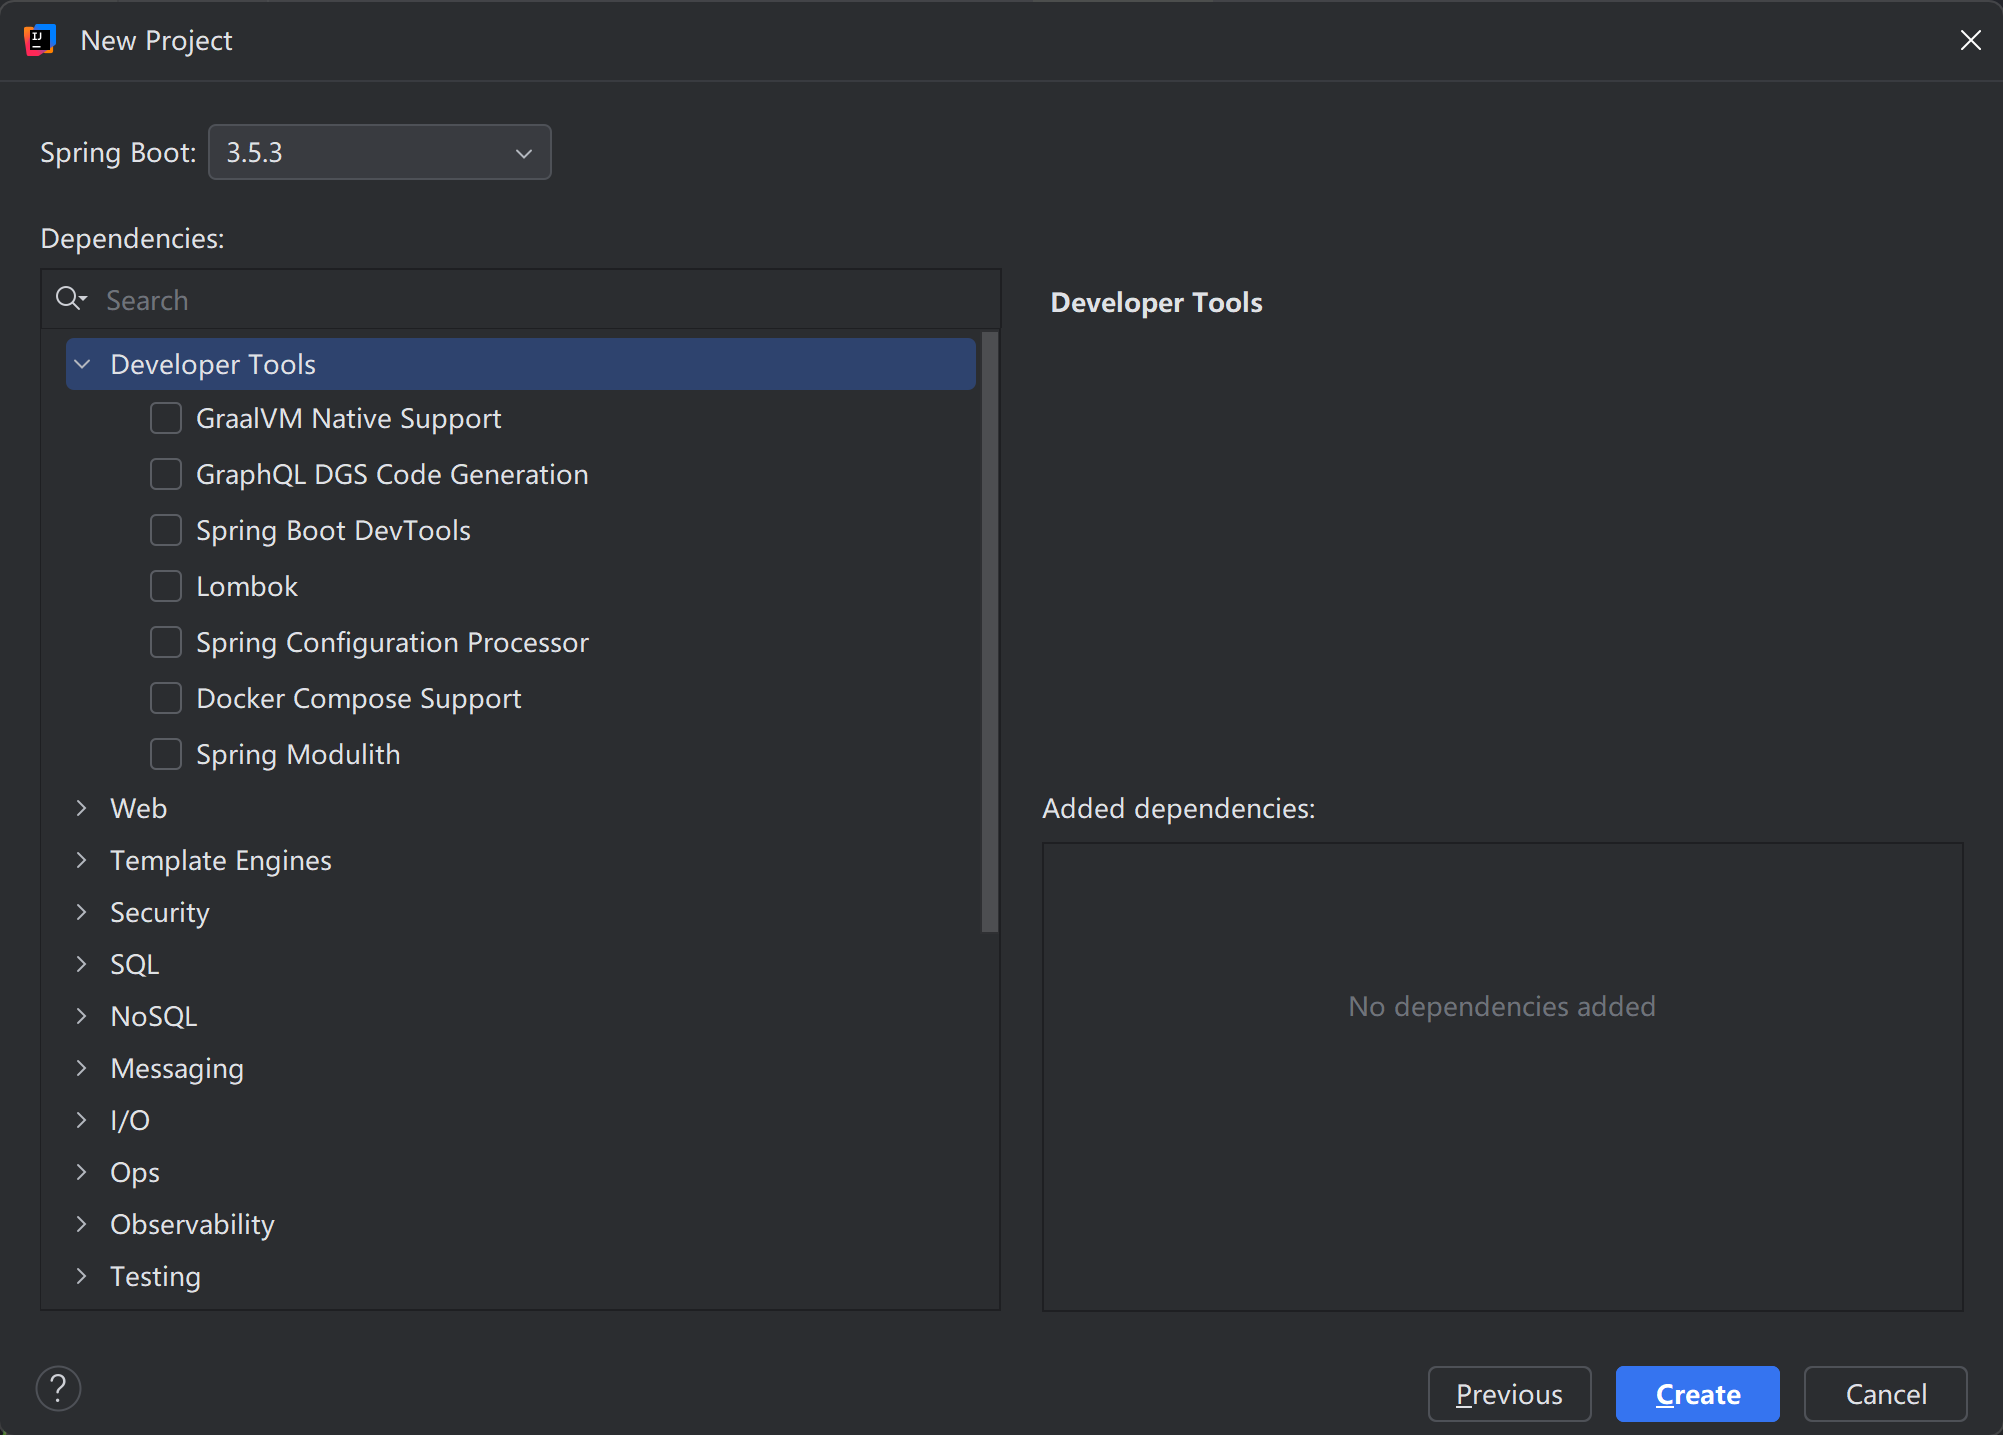Select the Testing tree label

point(155,1276)
